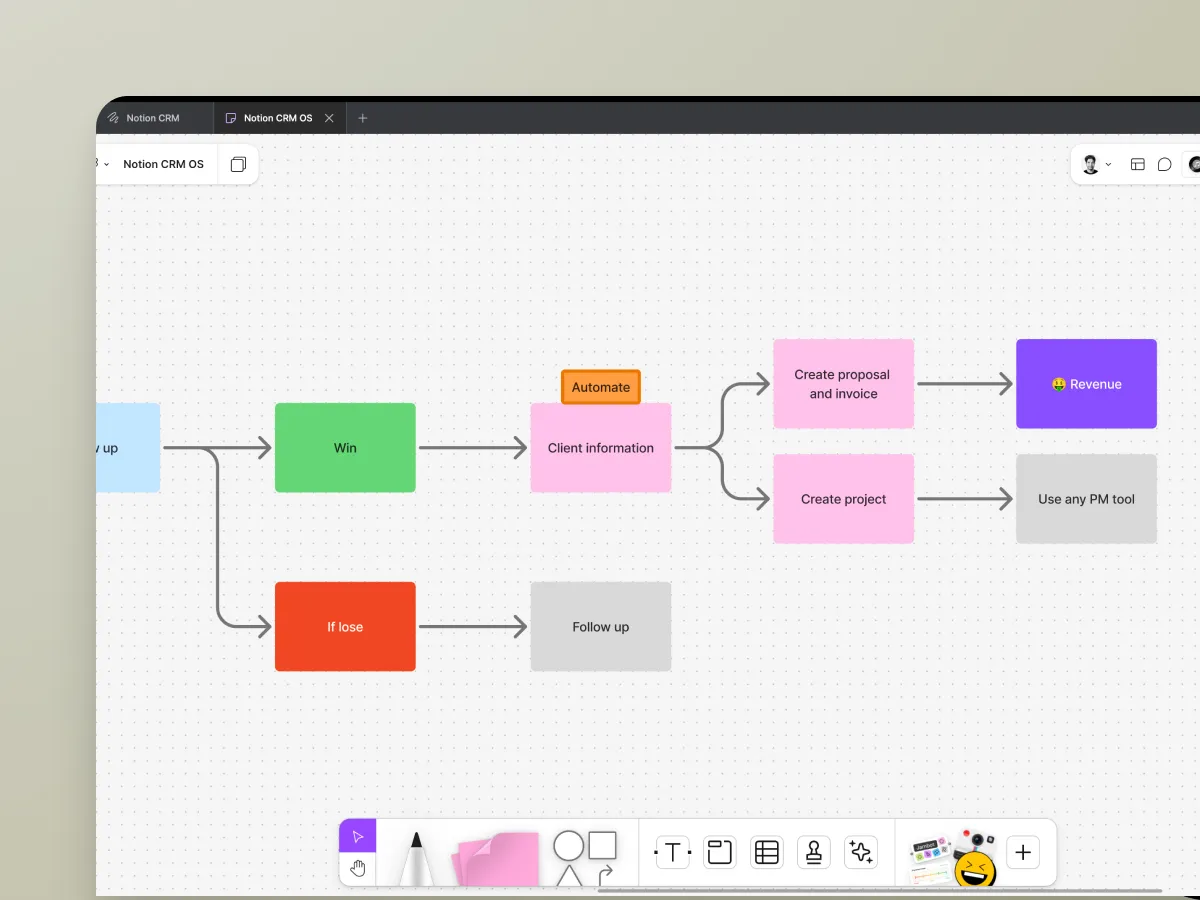Open the layout view icon

click(1138, 164)
